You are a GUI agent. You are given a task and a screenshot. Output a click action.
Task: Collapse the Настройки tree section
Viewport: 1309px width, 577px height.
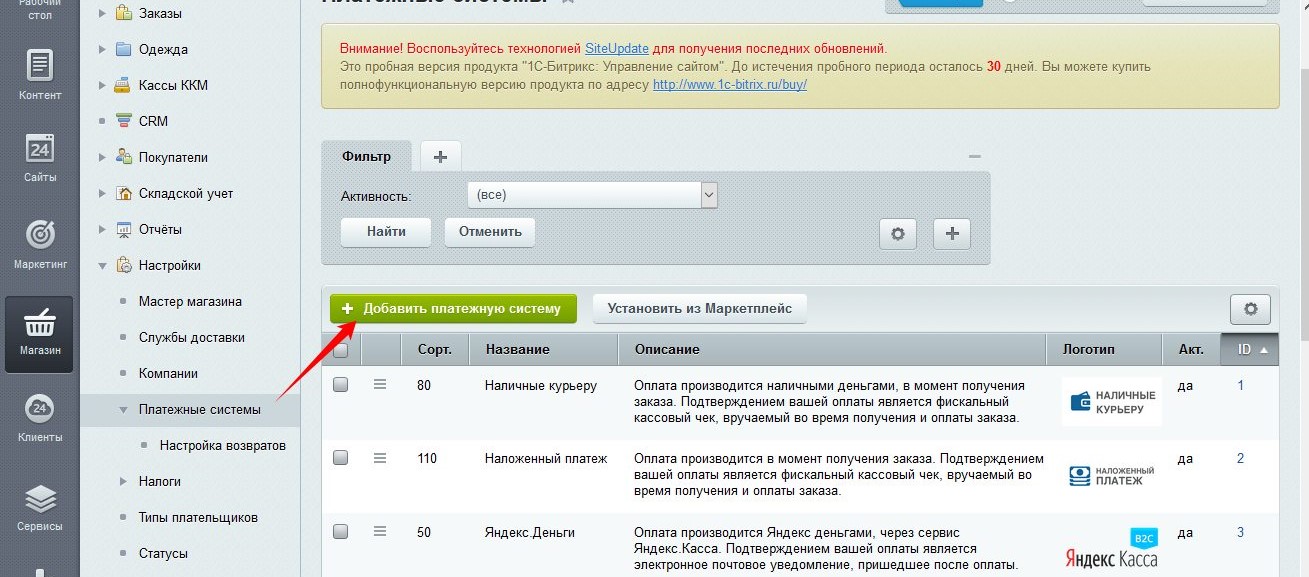[102, 266]
